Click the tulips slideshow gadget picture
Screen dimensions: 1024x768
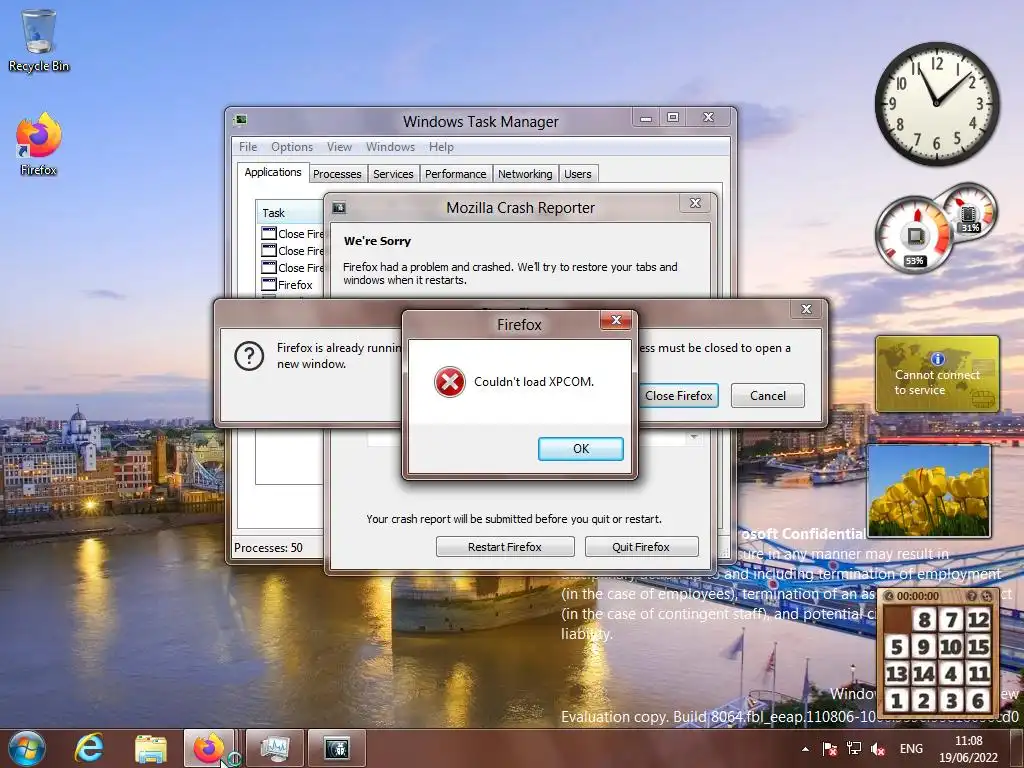(929, 491)
